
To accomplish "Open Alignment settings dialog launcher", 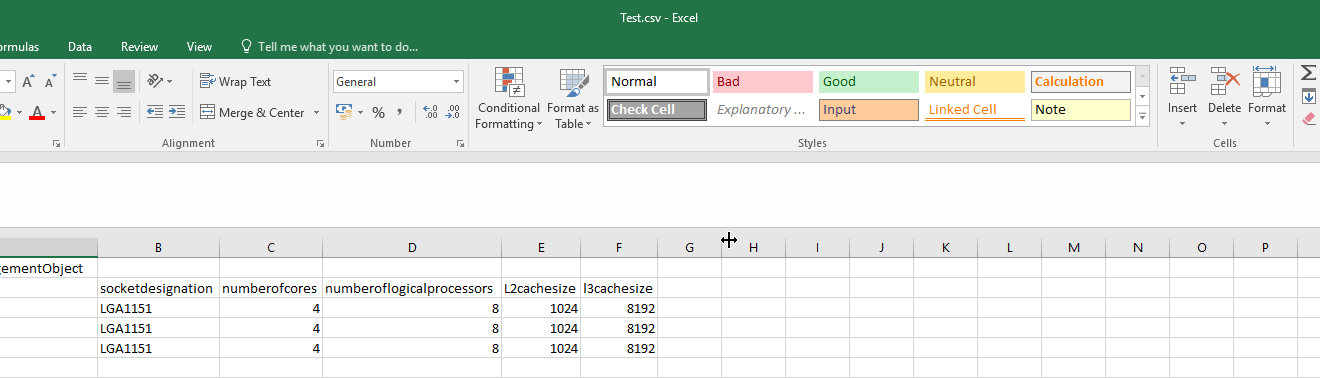I will coord(321,144).
